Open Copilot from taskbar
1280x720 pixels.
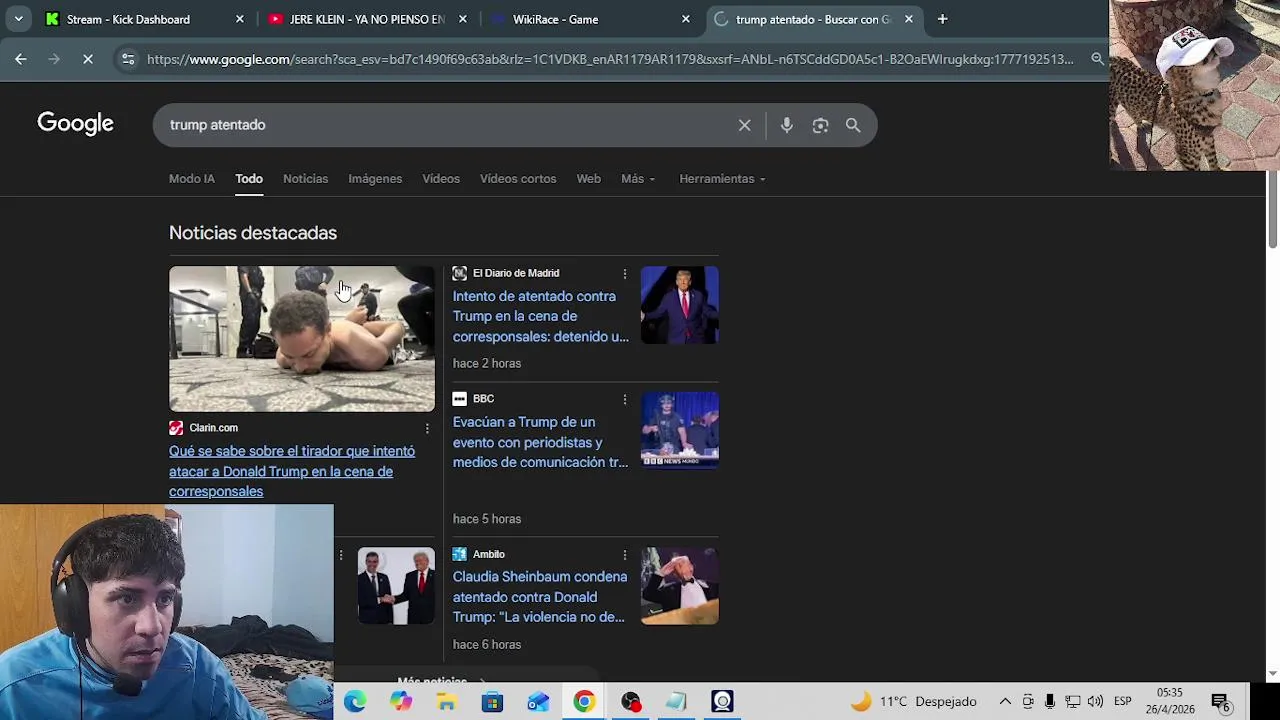point(401,702)
